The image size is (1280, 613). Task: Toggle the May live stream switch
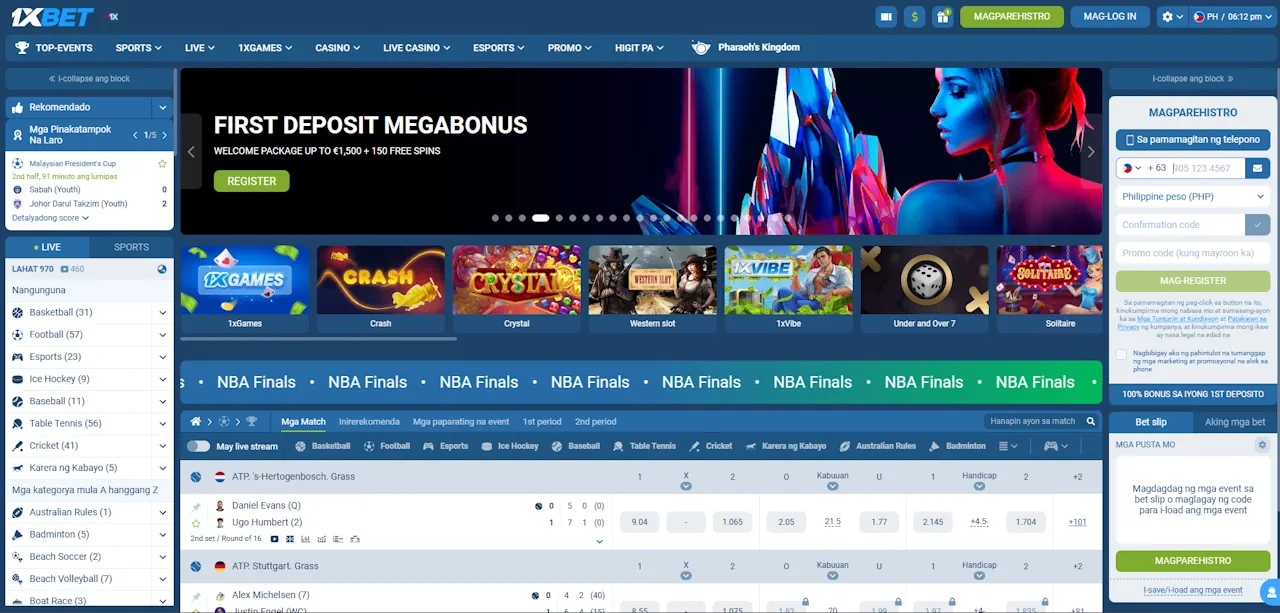coord(198,446)
